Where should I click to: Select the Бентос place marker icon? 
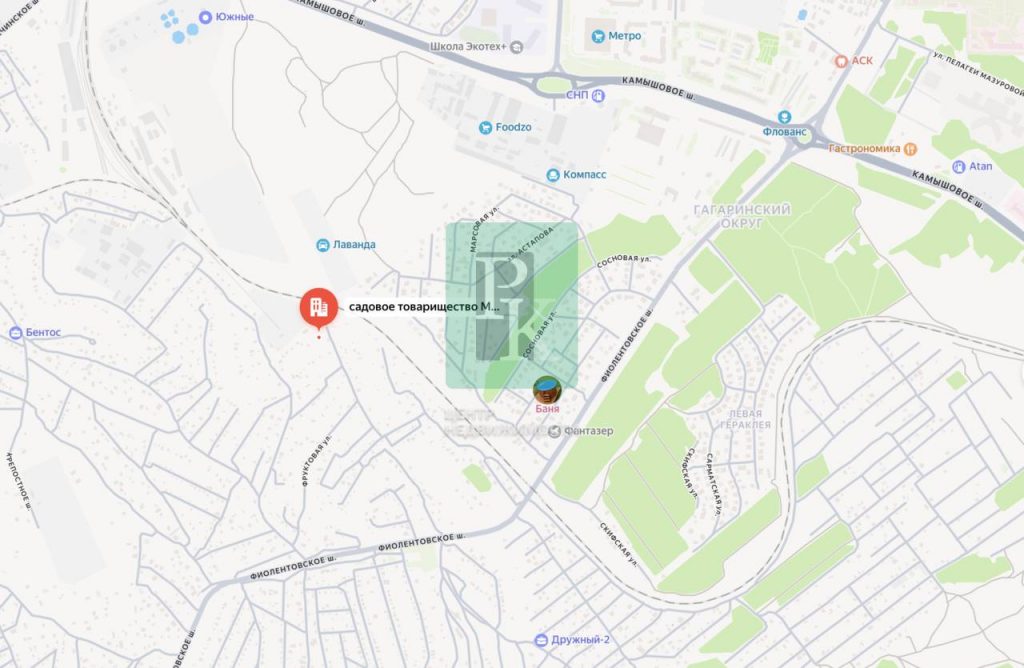[16, 333]
